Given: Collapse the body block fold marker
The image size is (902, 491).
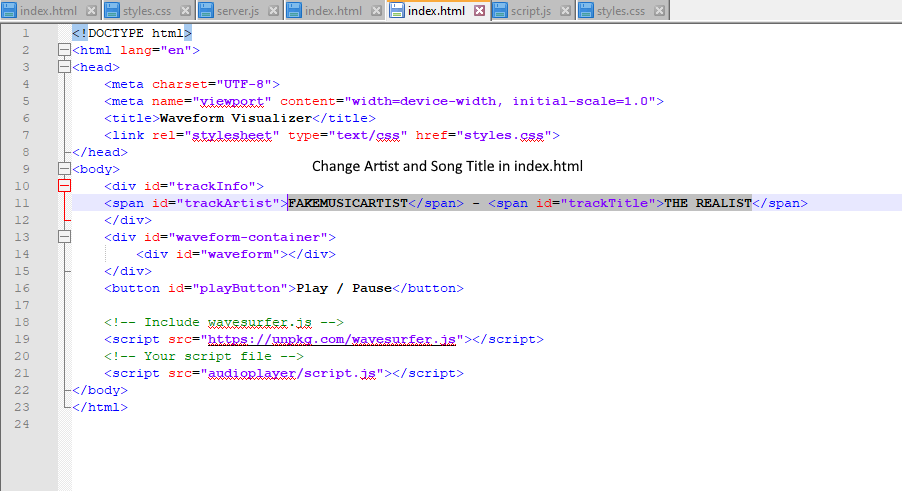Looking at the screenshot, I should [x=64, y=169].
